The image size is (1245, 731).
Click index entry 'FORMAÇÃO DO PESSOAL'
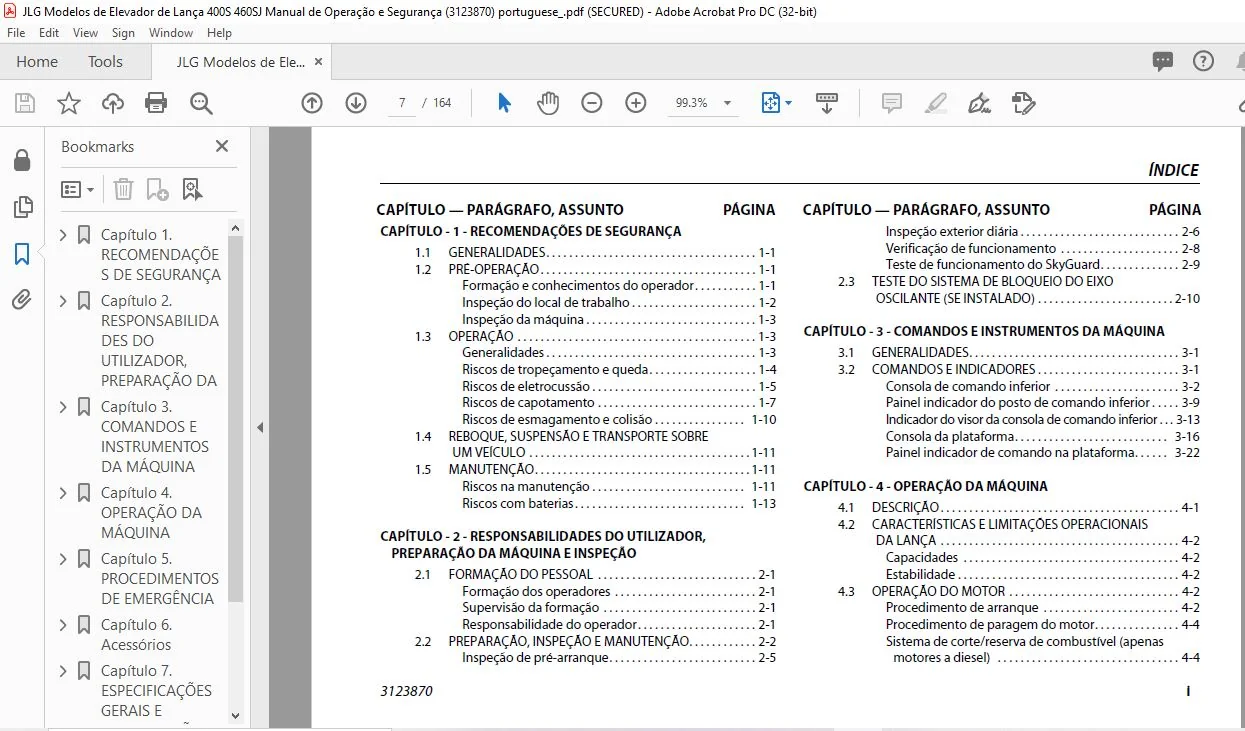tap(520, 574)
